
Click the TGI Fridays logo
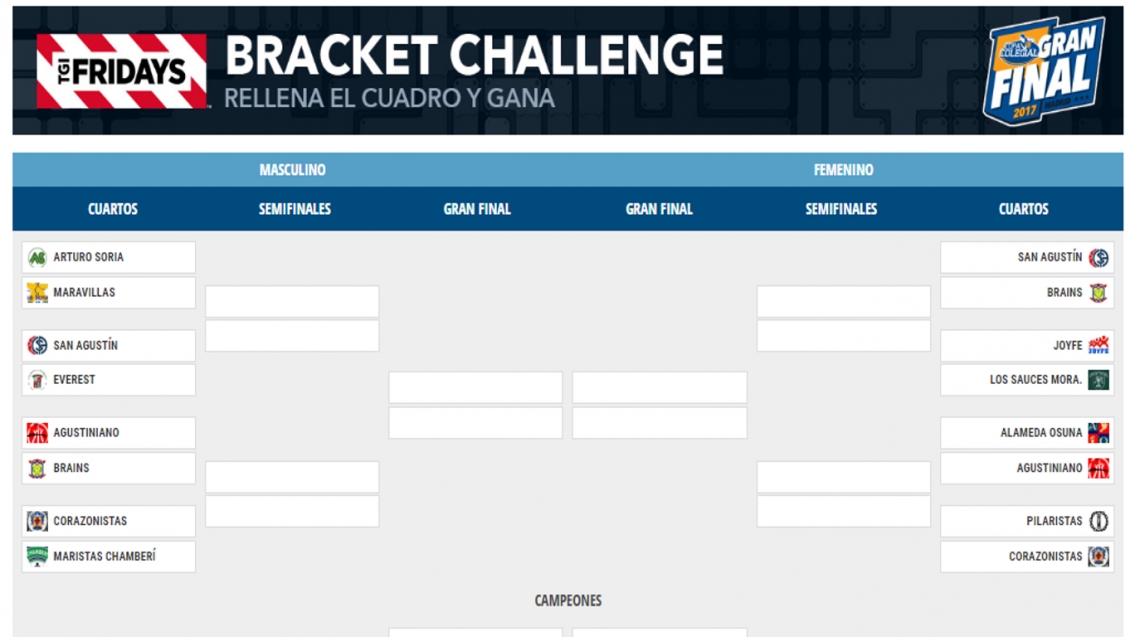click(122, 71)
